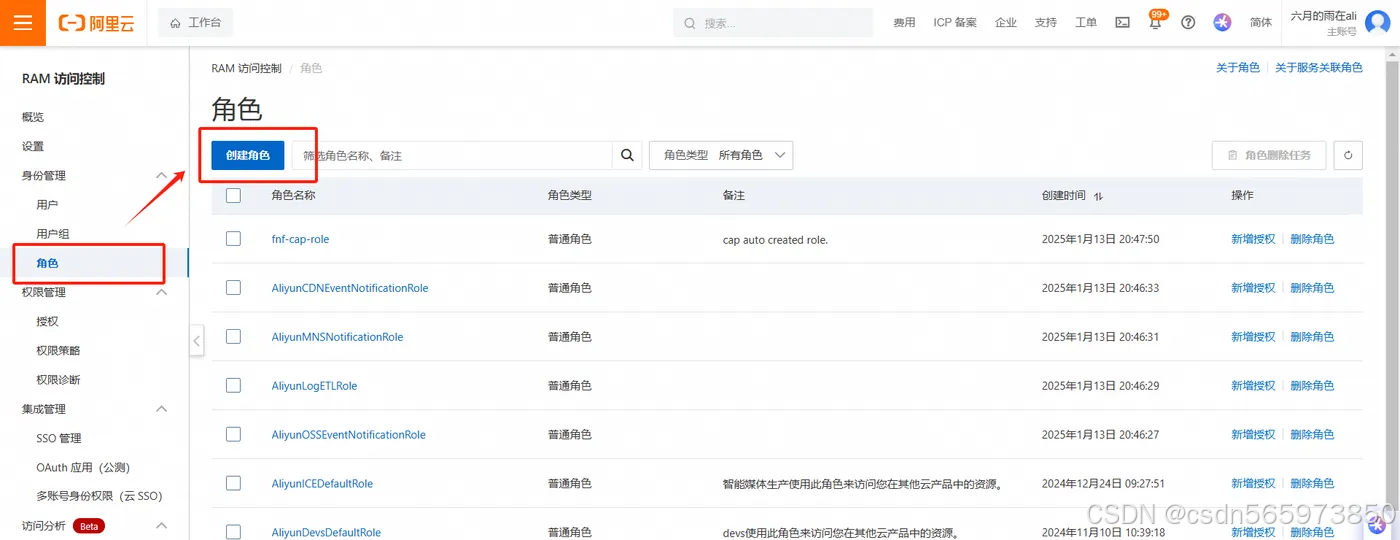
Task: Click the user avatar icon
Action: click(1377, 23)
